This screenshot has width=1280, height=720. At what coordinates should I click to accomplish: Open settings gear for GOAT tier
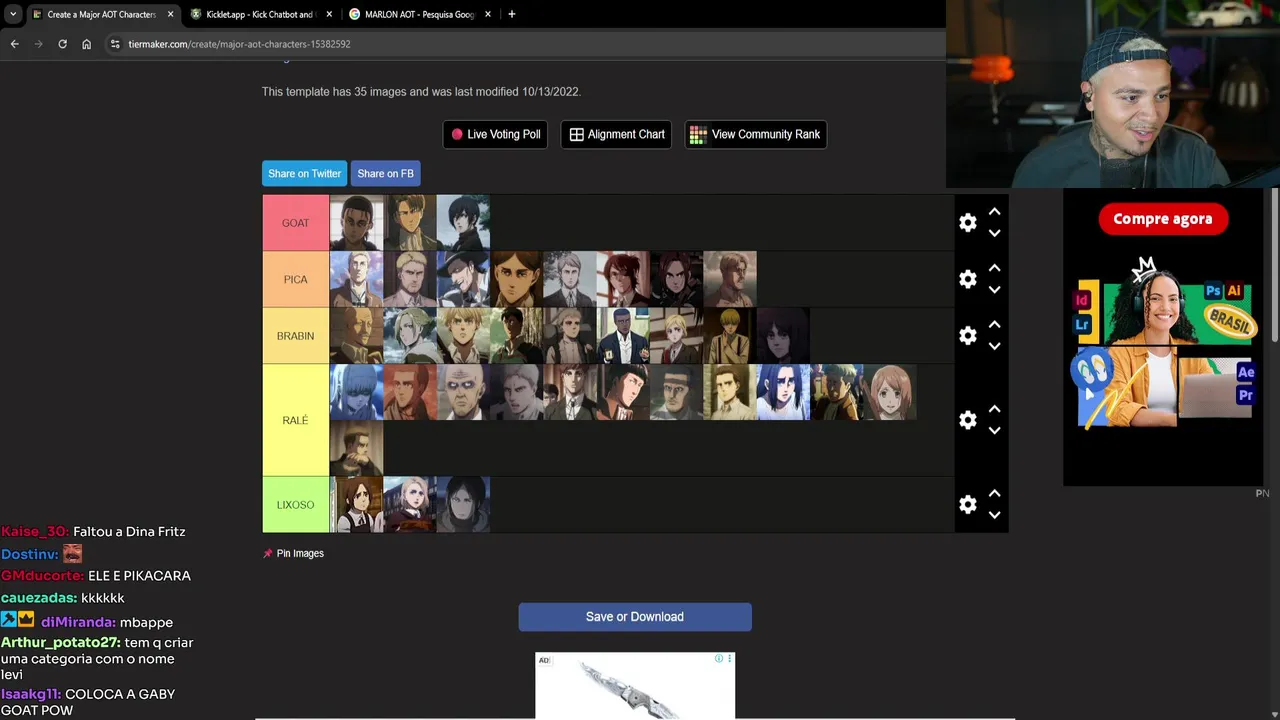pos(967,223)
